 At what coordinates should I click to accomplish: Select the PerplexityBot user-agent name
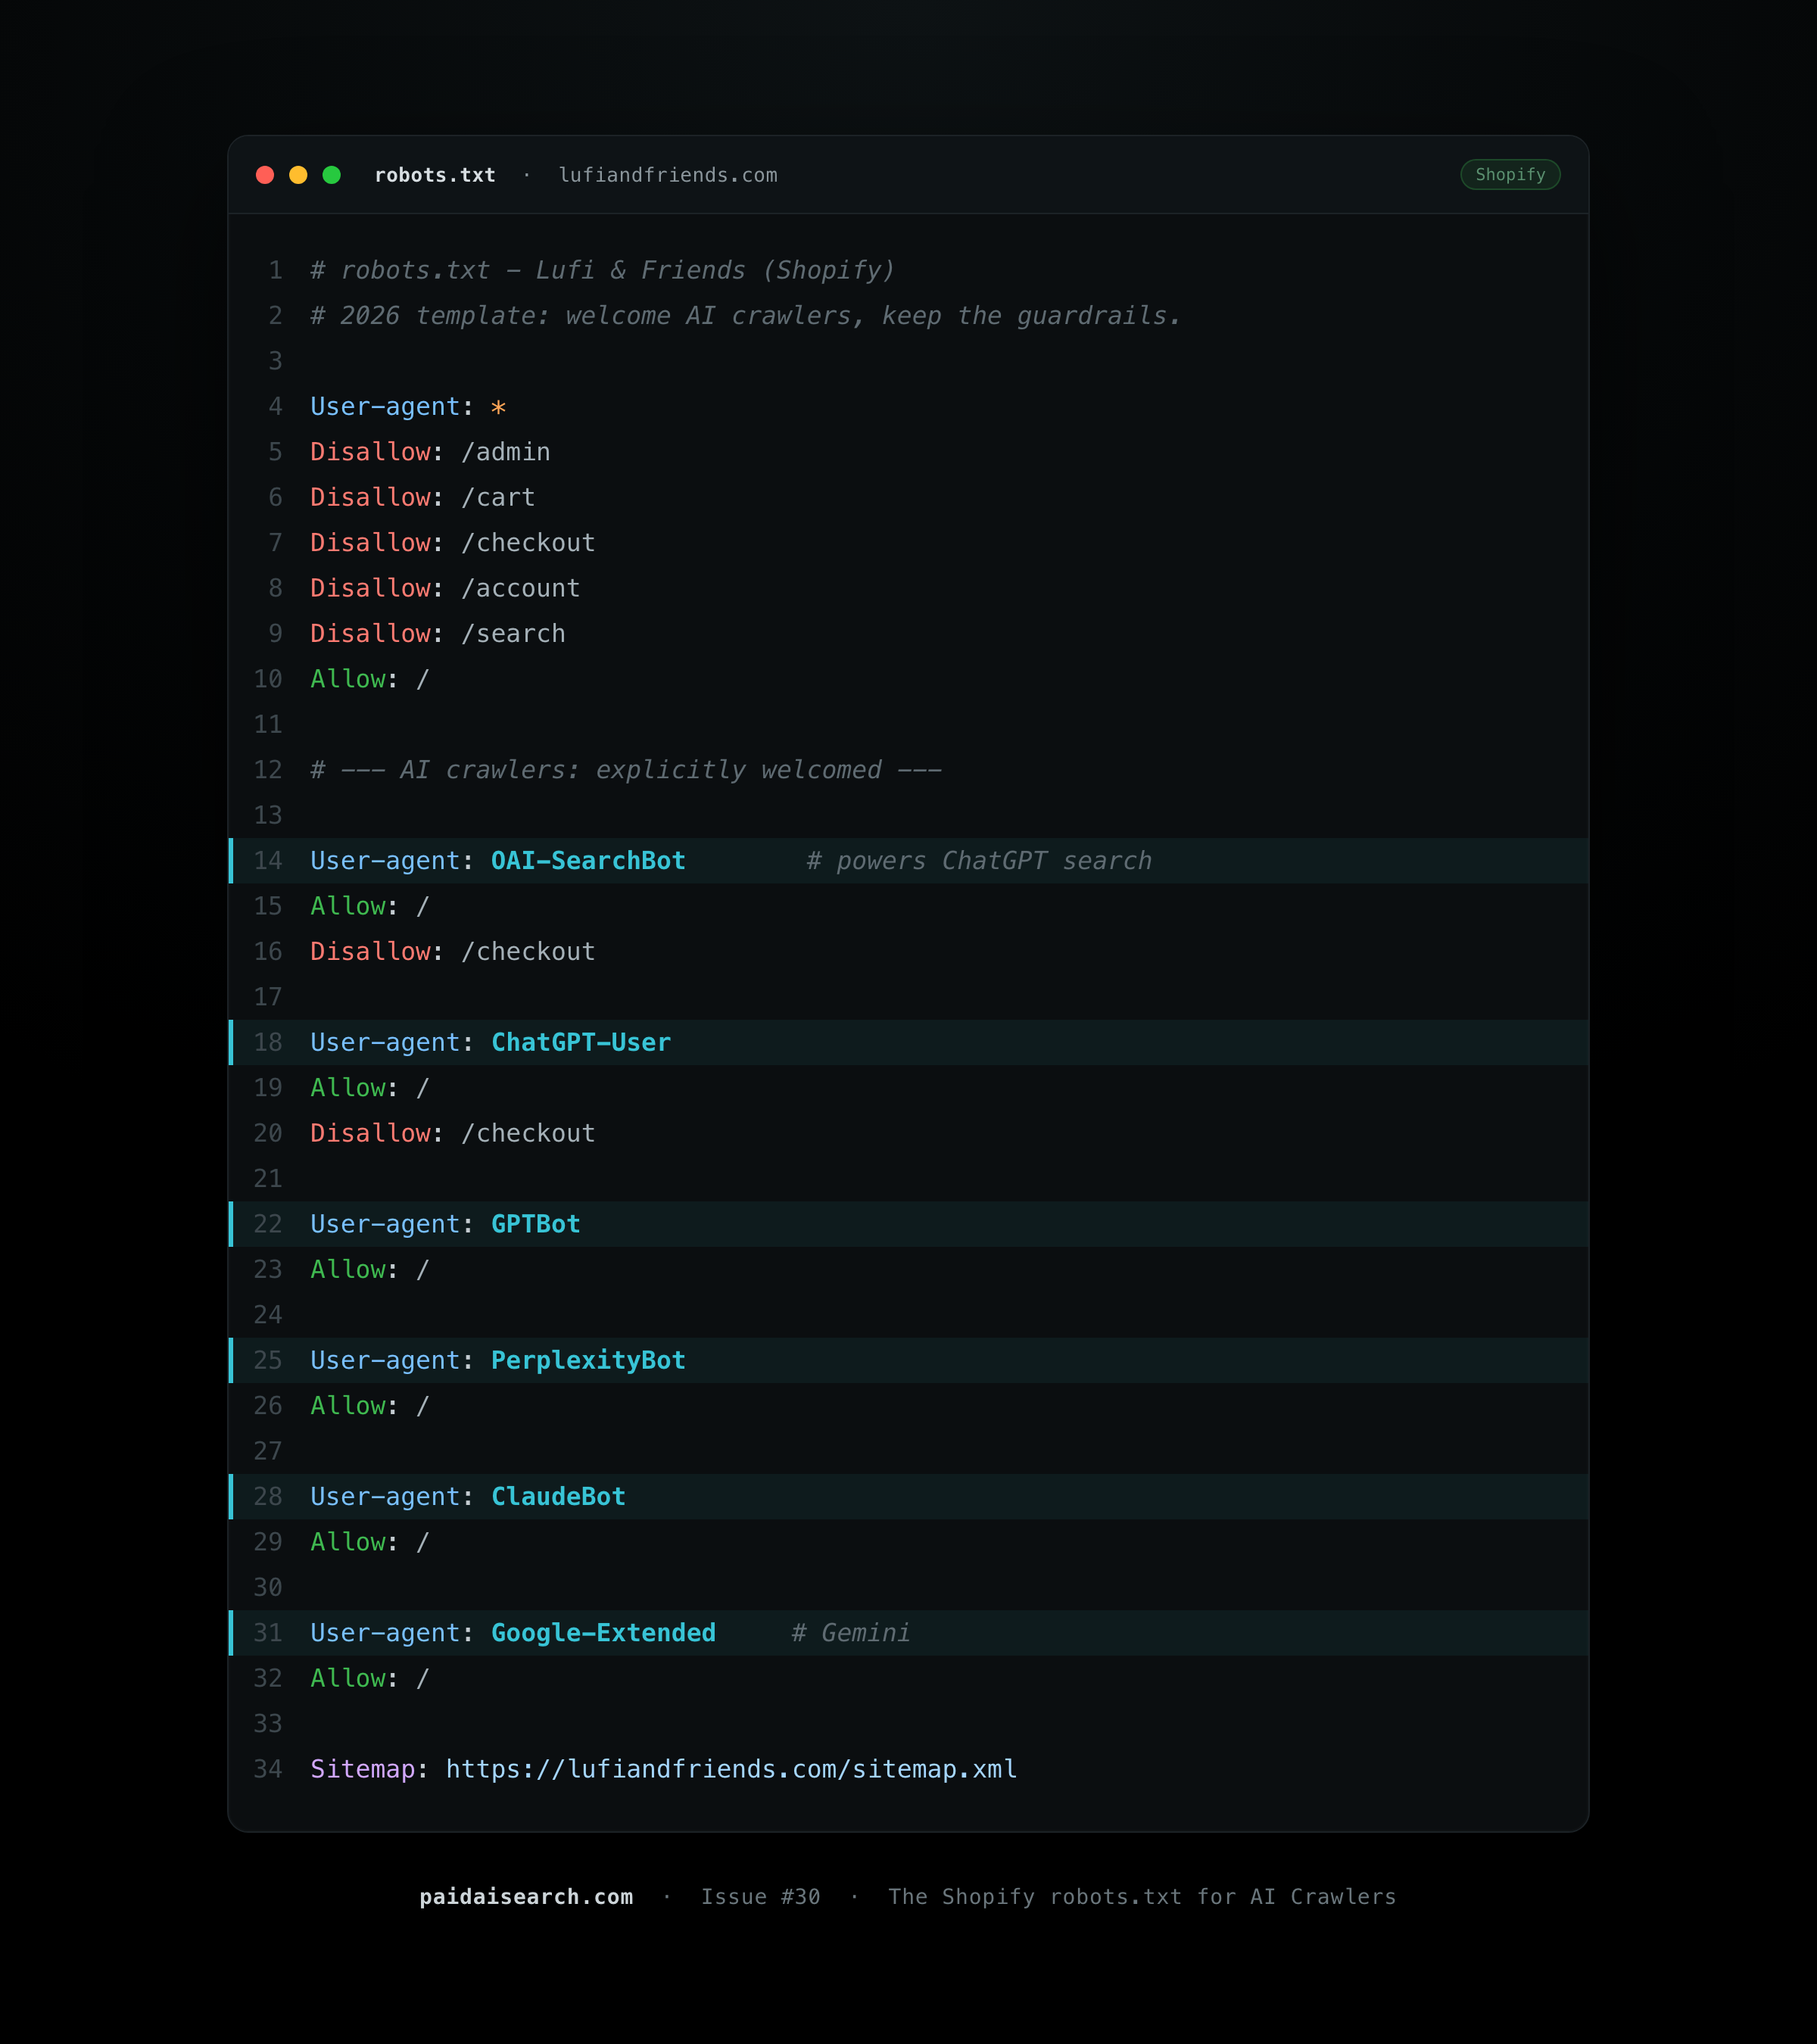click(588, 1361)
